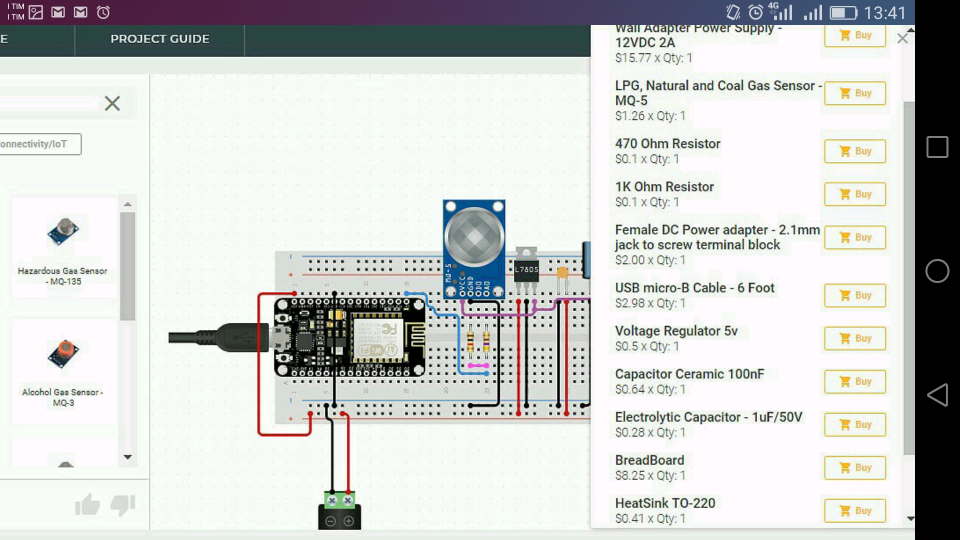This screenshot has height=540, width=960.
Task: Tap the Android recent apps square button
Action: (x=937, y=148)
